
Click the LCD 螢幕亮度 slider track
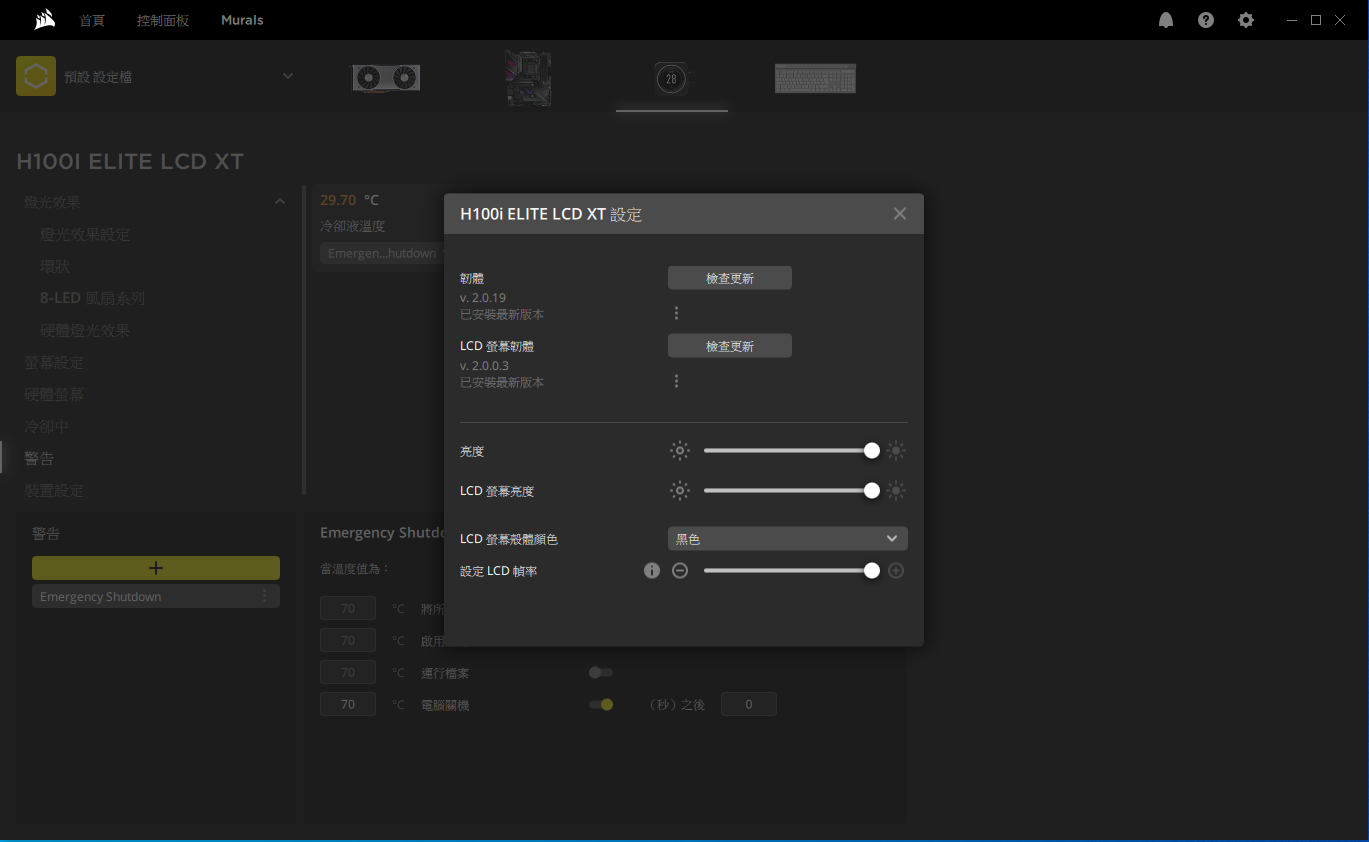[788, 491]
